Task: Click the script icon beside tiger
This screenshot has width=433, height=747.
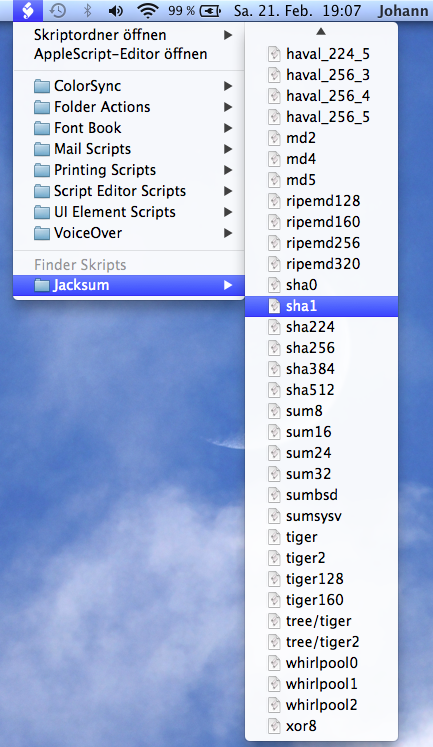Action: 274,537
